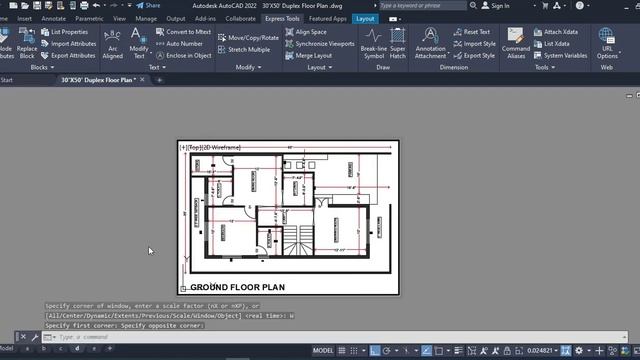This screenshot has height=360, width=640.
Task: Toggle ortho mode in status bar
Action: [375, 351]
